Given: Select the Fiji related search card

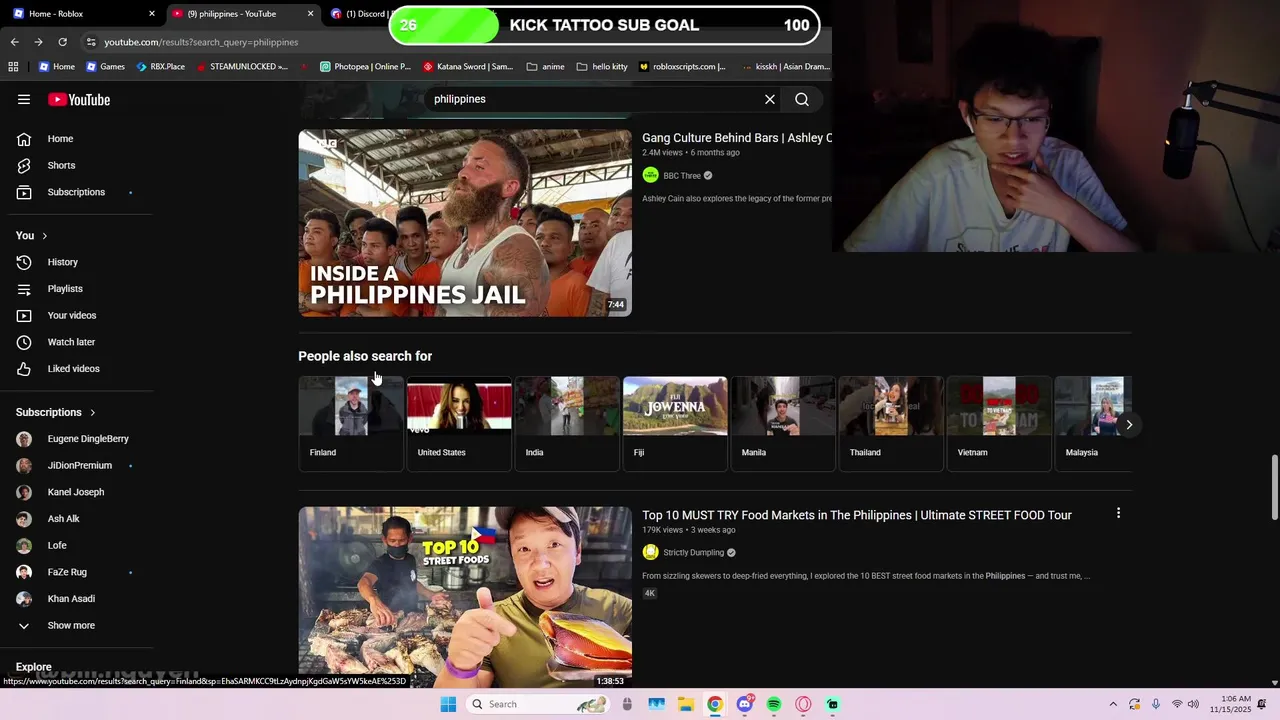Looking at the screenshot, I should [675, 423].
